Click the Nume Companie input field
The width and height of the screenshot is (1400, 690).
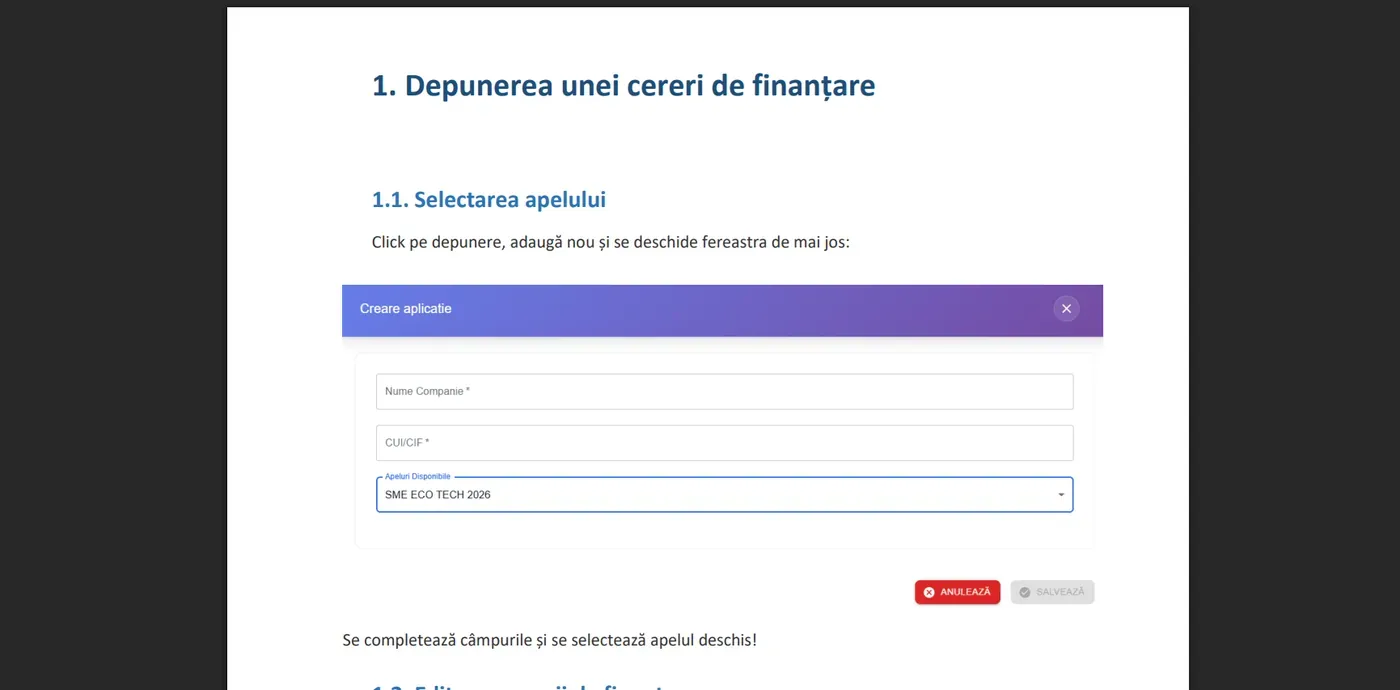pos(724,392)
